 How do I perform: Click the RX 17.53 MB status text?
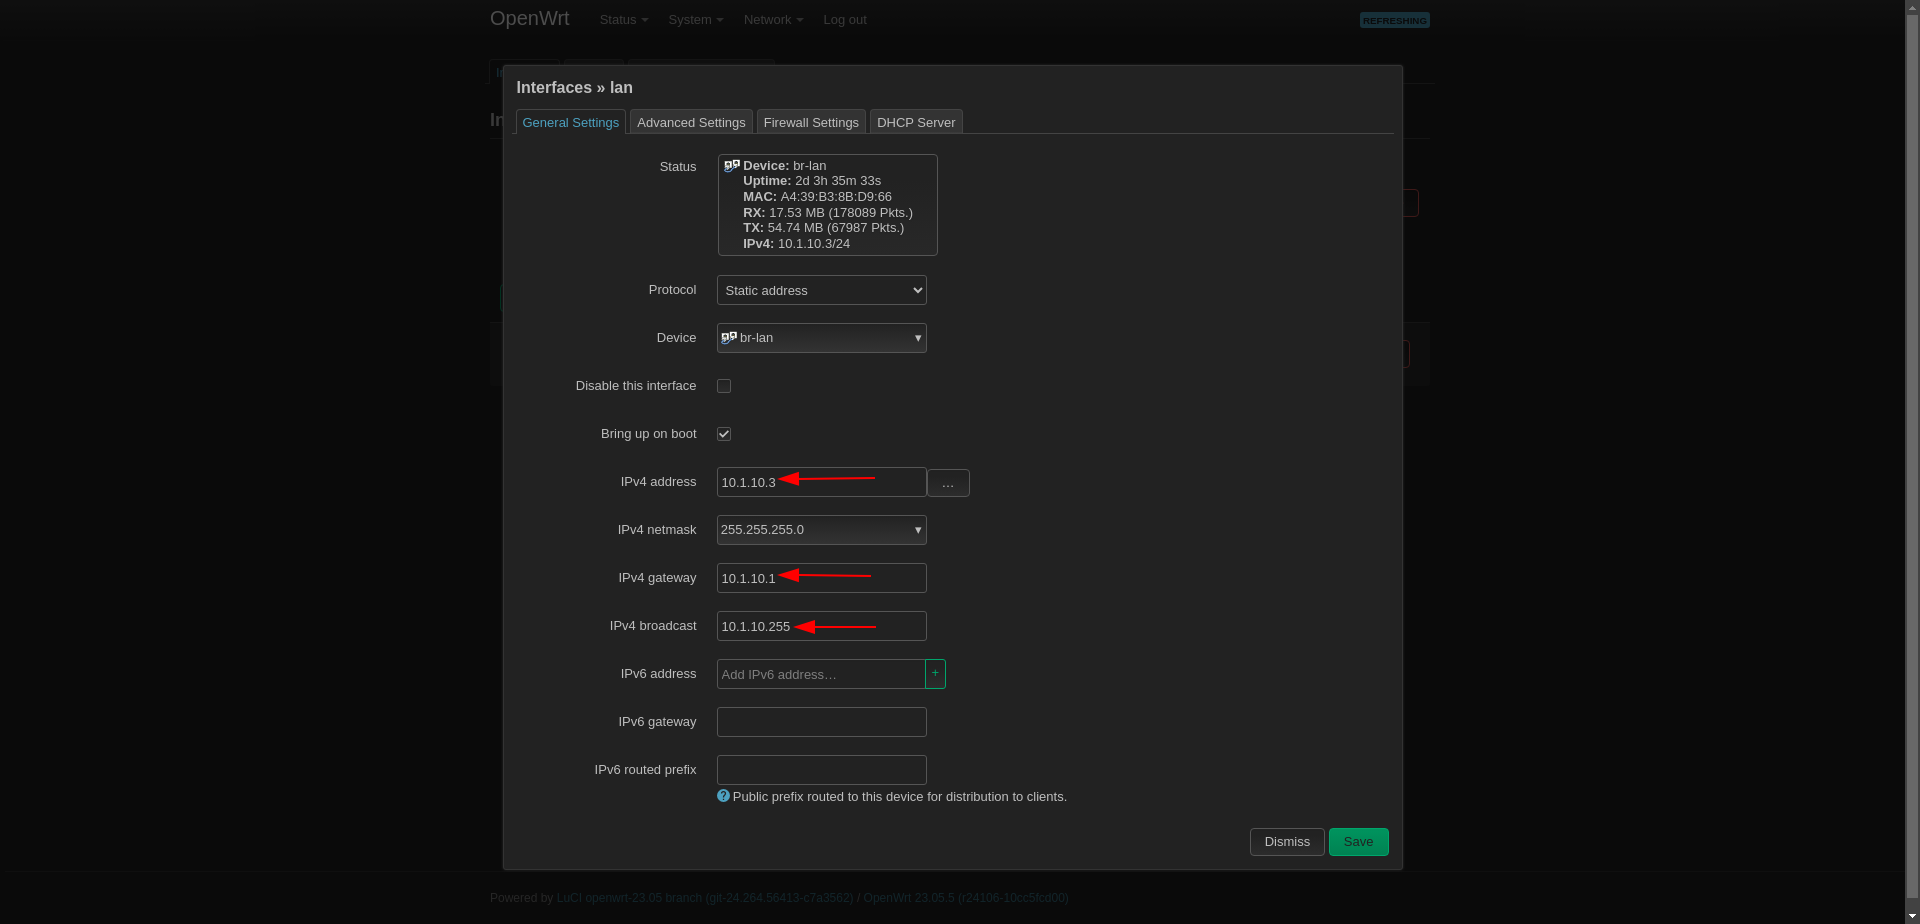pos(828,213)
